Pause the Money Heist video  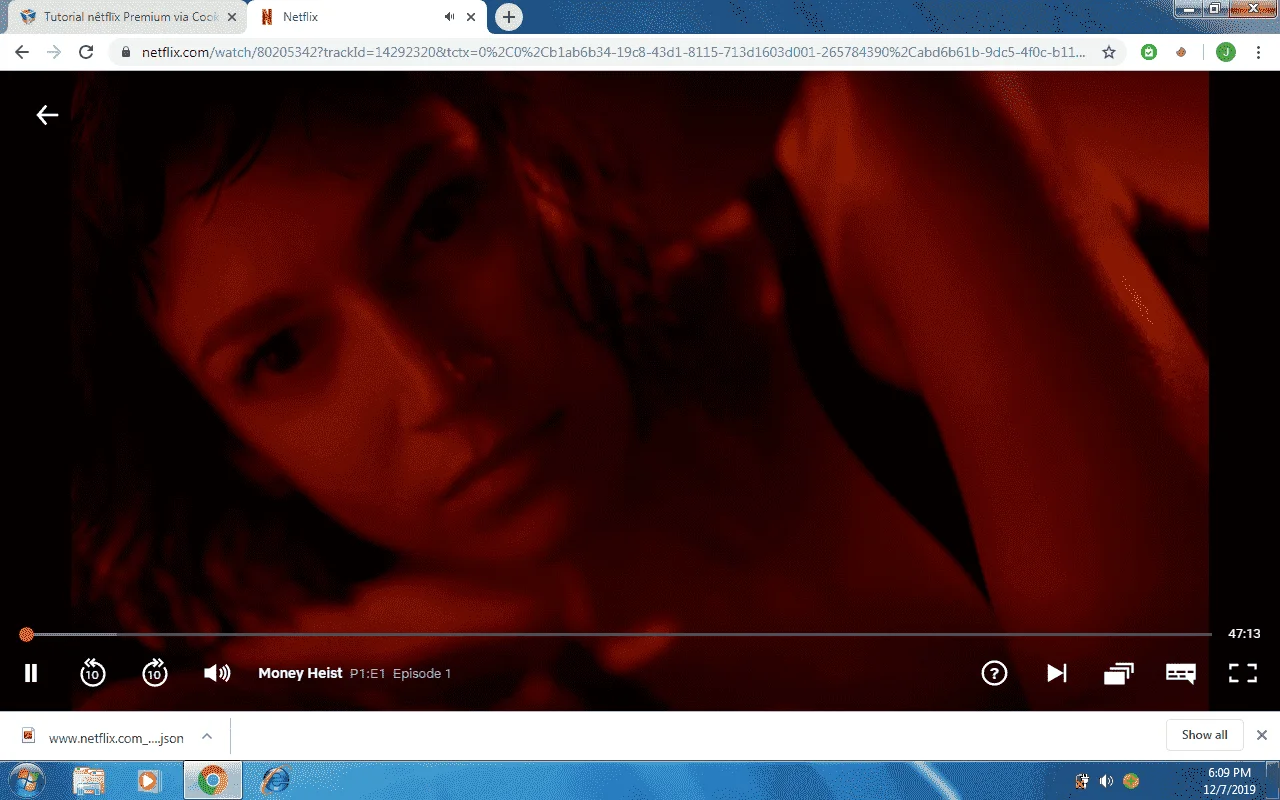[x=31, y=673]
